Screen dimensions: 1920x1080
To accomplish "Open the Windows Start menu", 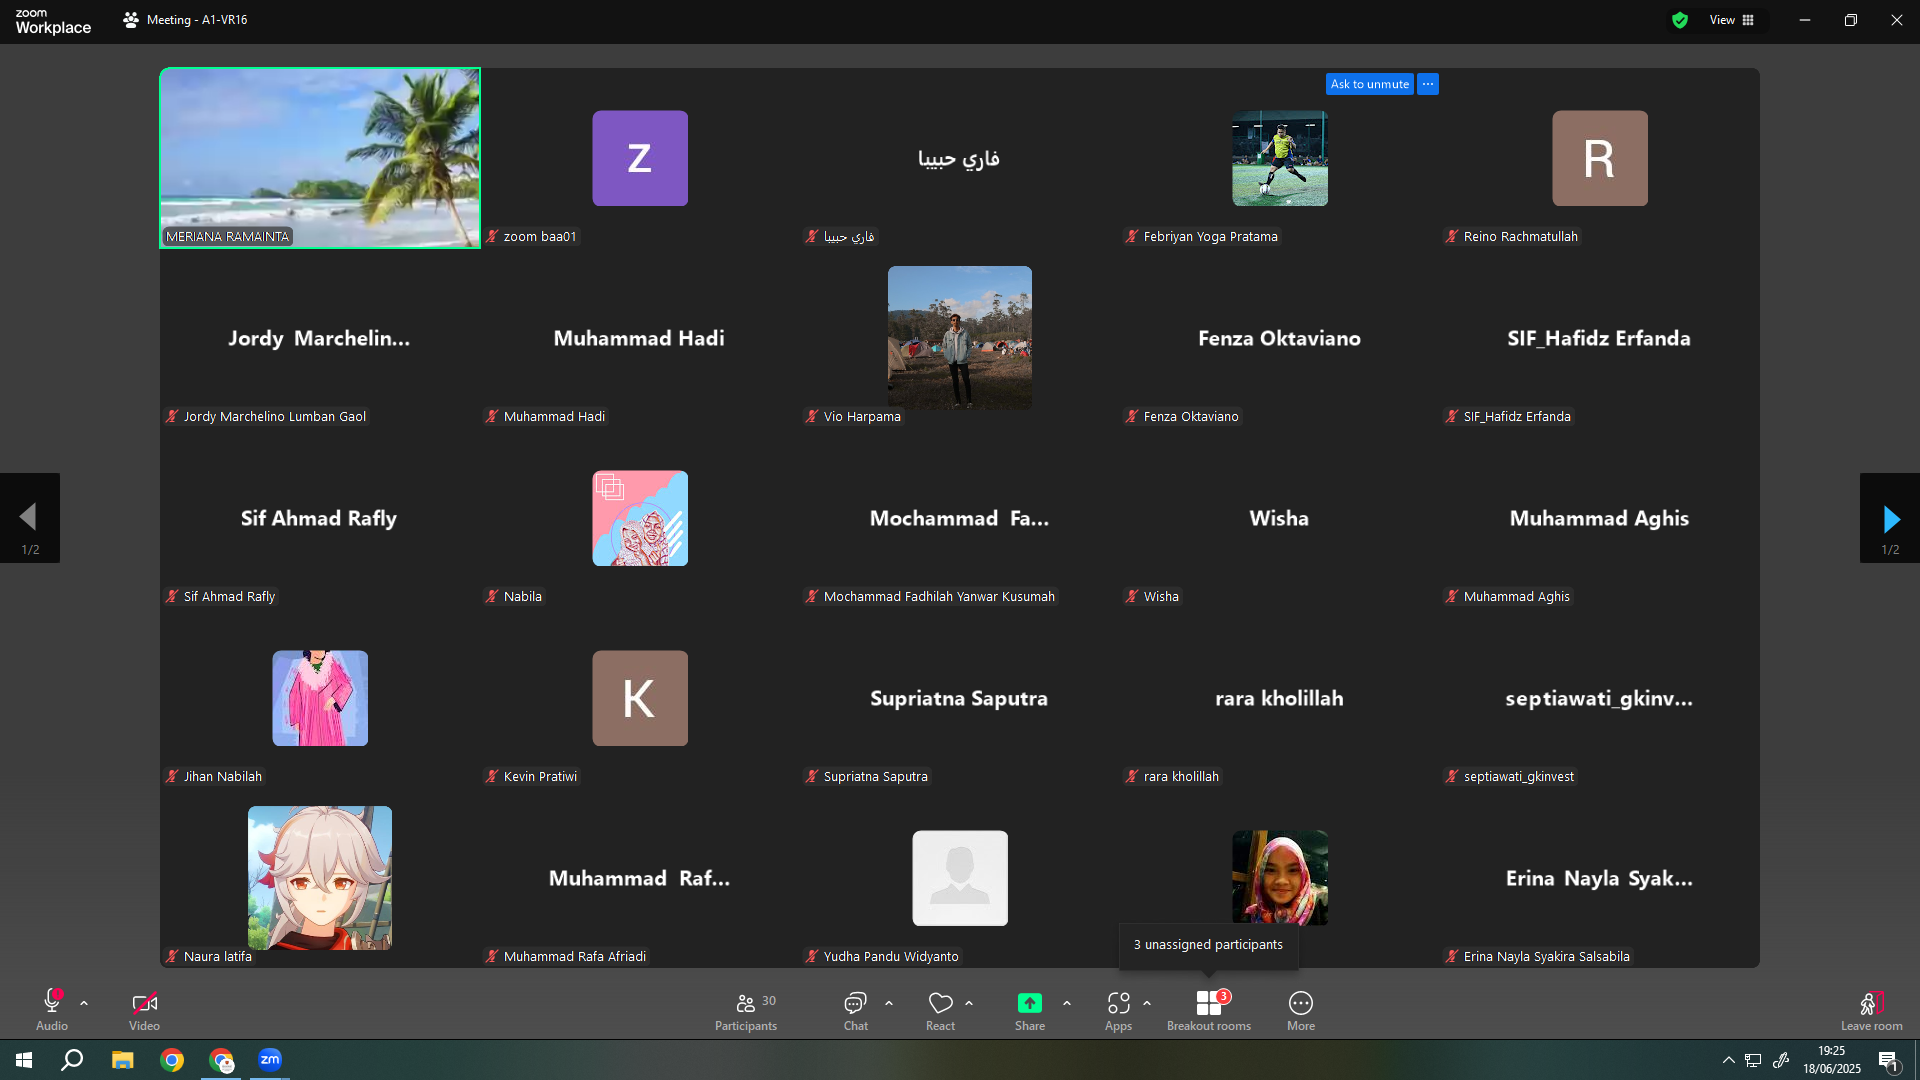I will [24, 1060].
